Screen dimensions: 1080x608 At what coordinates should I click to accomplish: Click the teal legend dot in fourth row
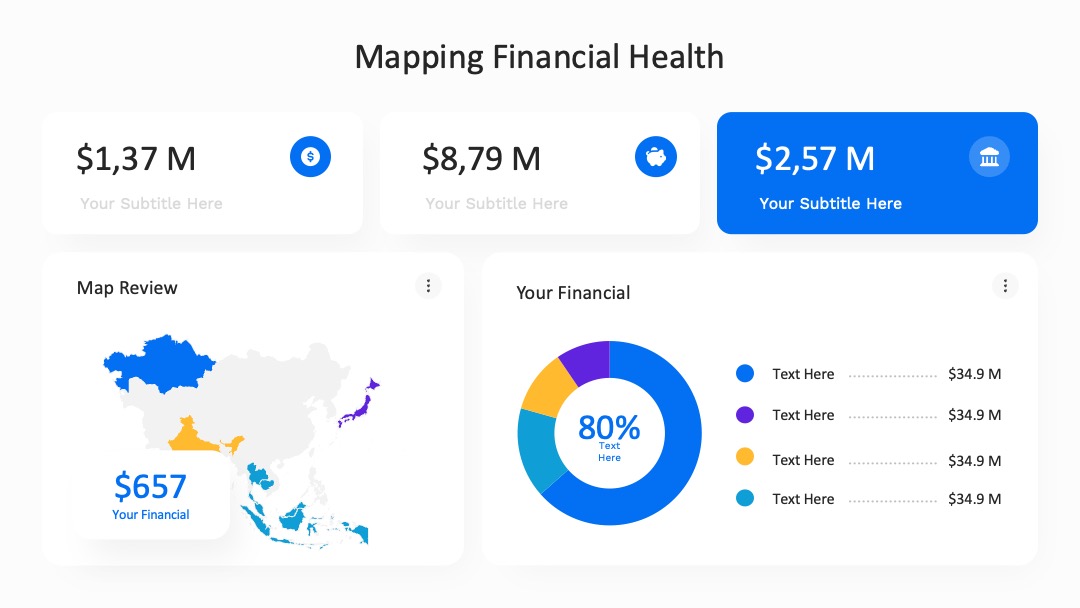pos(745,498)
